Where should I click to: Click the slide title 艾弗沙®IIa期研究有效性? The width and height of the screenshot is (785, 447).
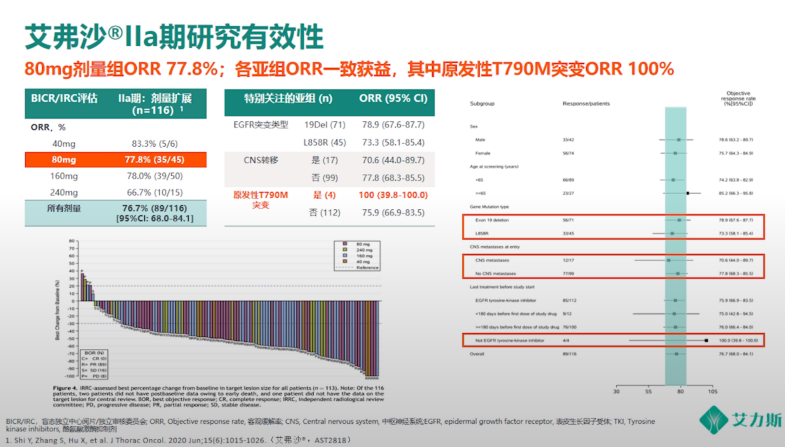pyautogui.click(x=173, y=35)
